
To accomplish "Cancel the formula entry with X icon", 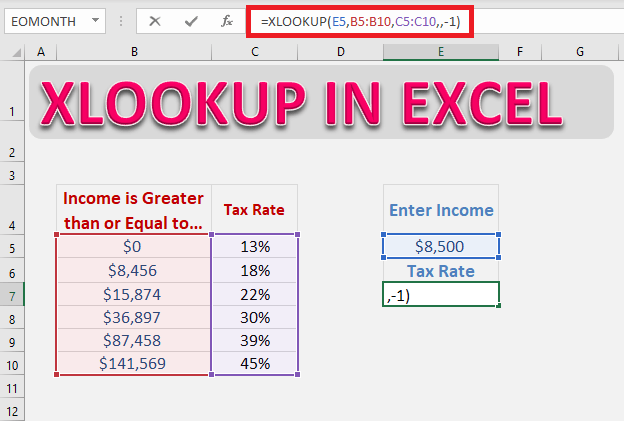I will 155,21.
